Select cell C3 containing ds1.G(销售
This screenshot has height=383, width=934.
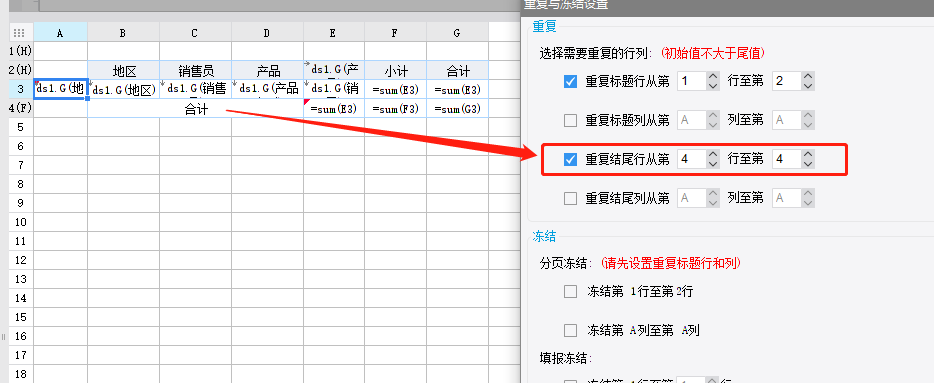click(x=195, y=89)
